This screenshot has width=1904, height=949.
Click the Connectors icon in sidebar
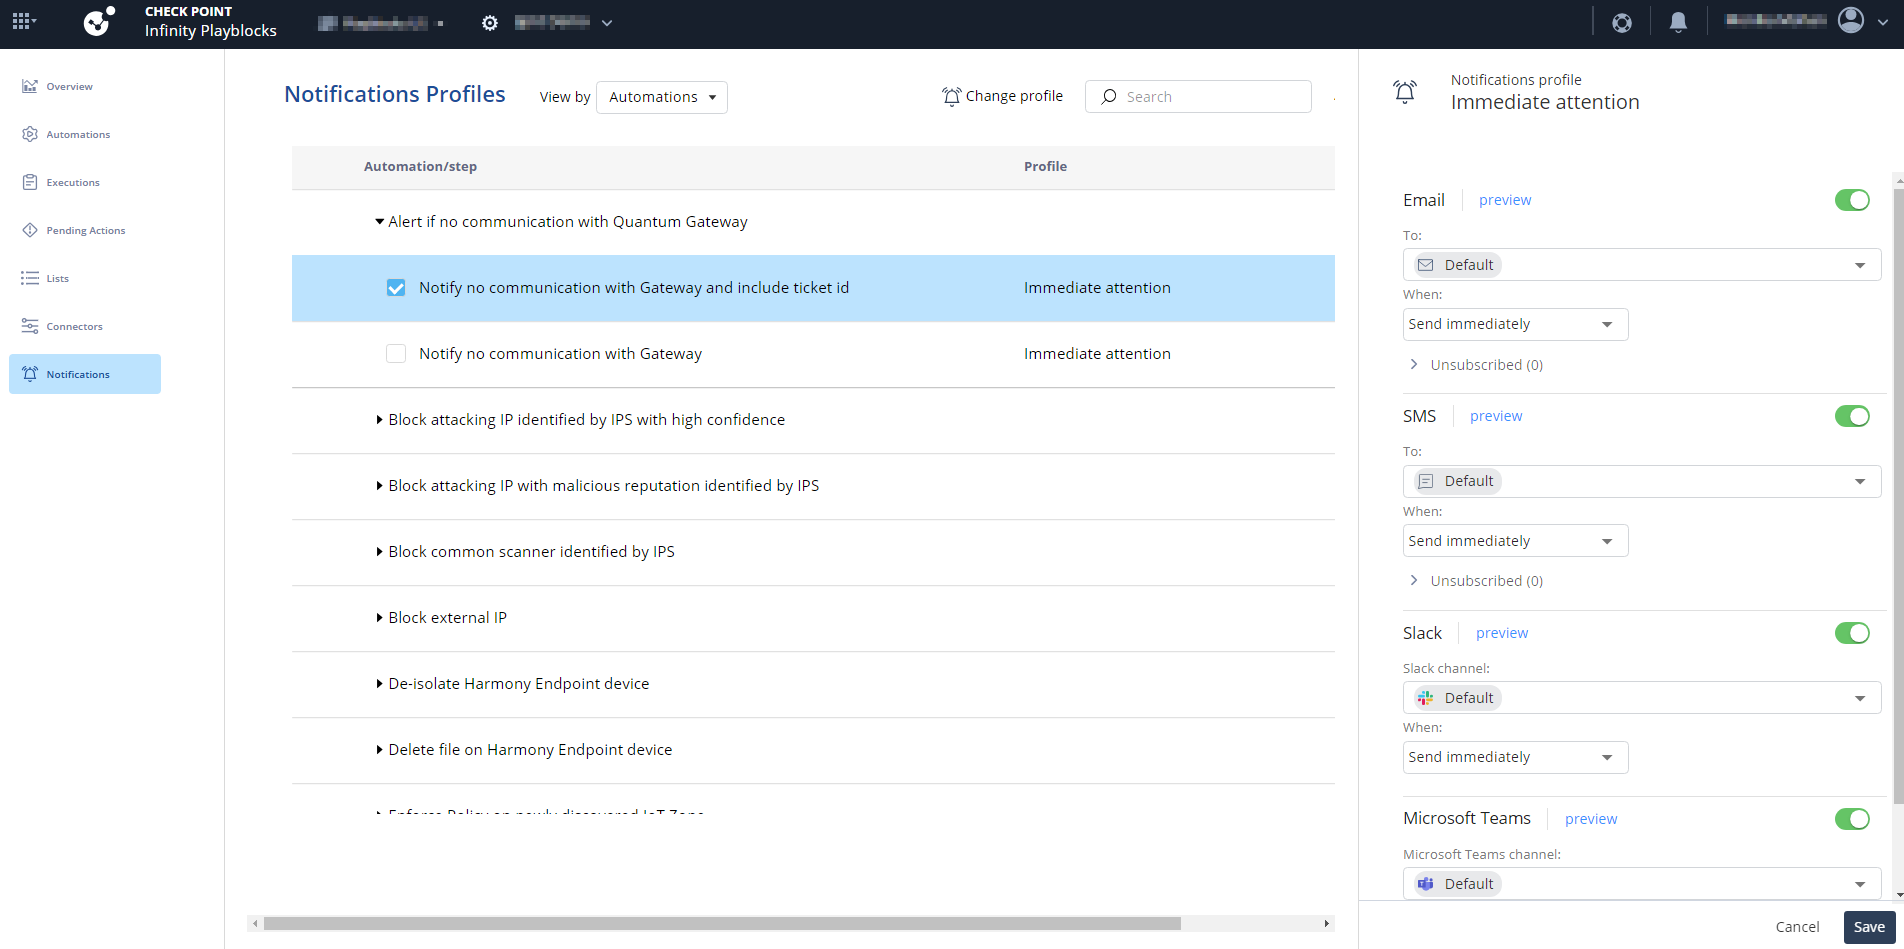[x=30, y=326]
